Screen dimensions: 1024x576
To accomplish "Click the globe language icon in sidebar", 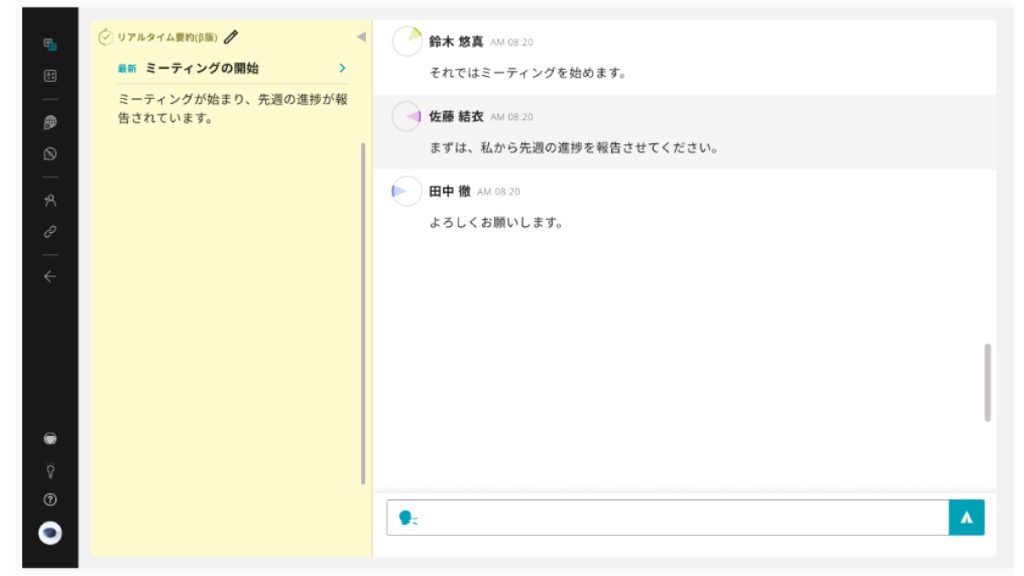I will point(50,123).
